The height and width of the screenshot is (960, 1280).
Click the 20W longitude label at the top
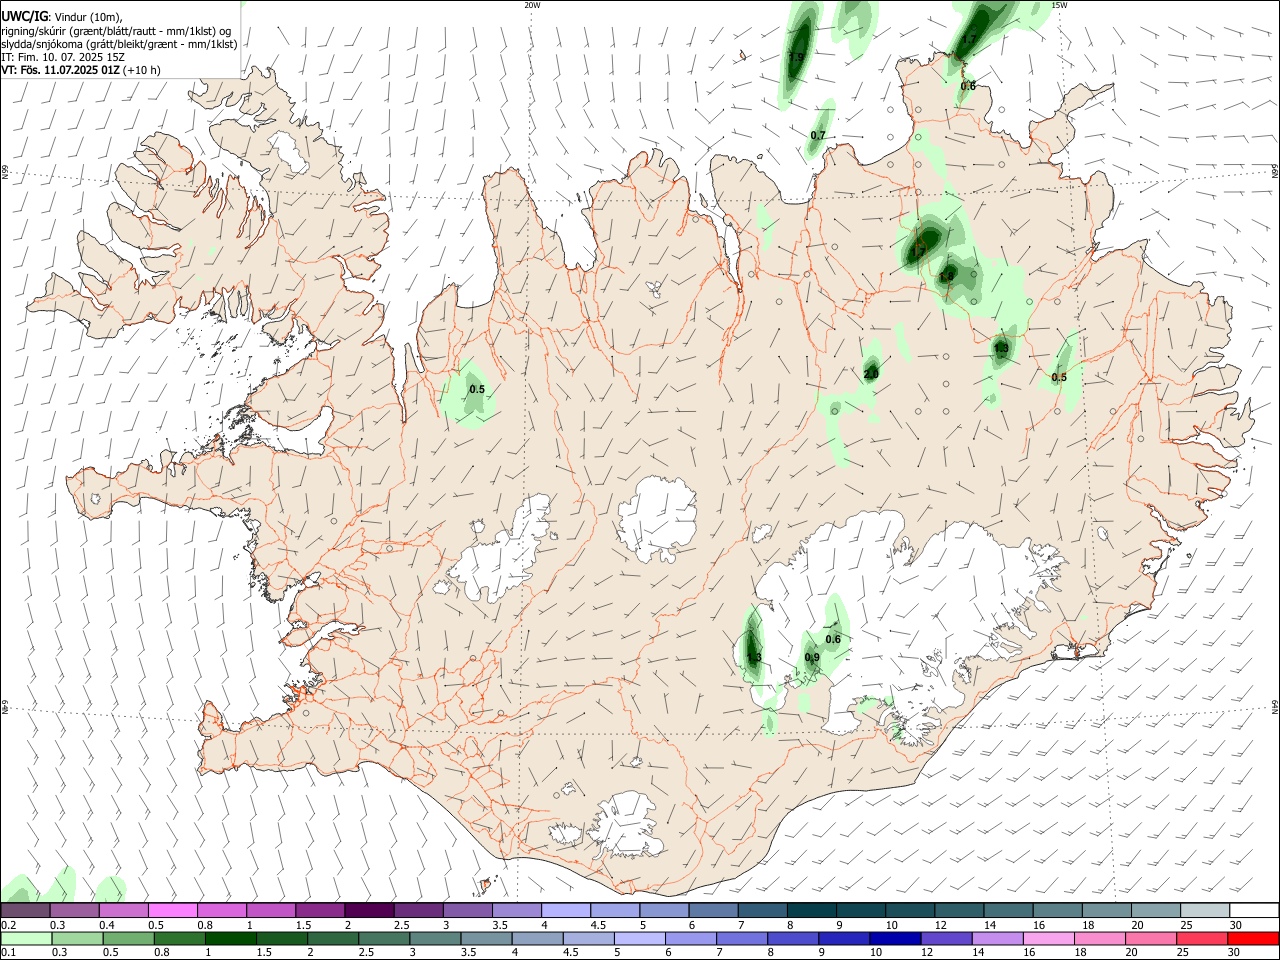tap(532, 5)
